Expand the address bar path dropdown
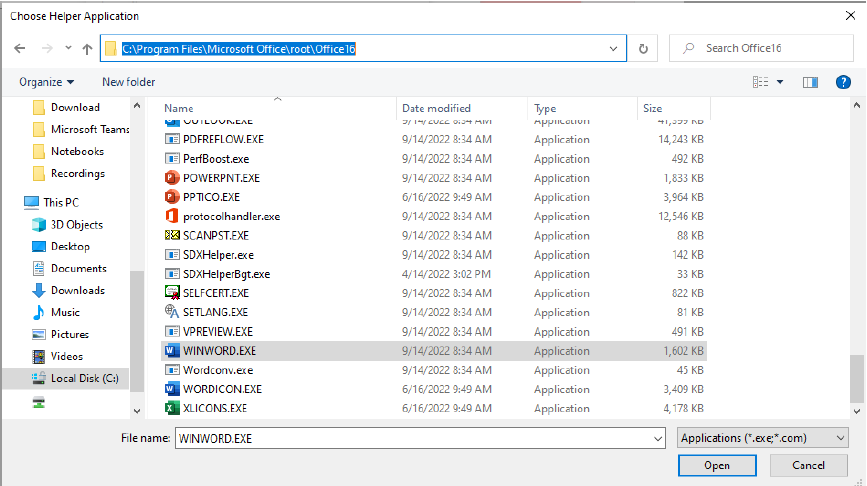 (613, 49)
